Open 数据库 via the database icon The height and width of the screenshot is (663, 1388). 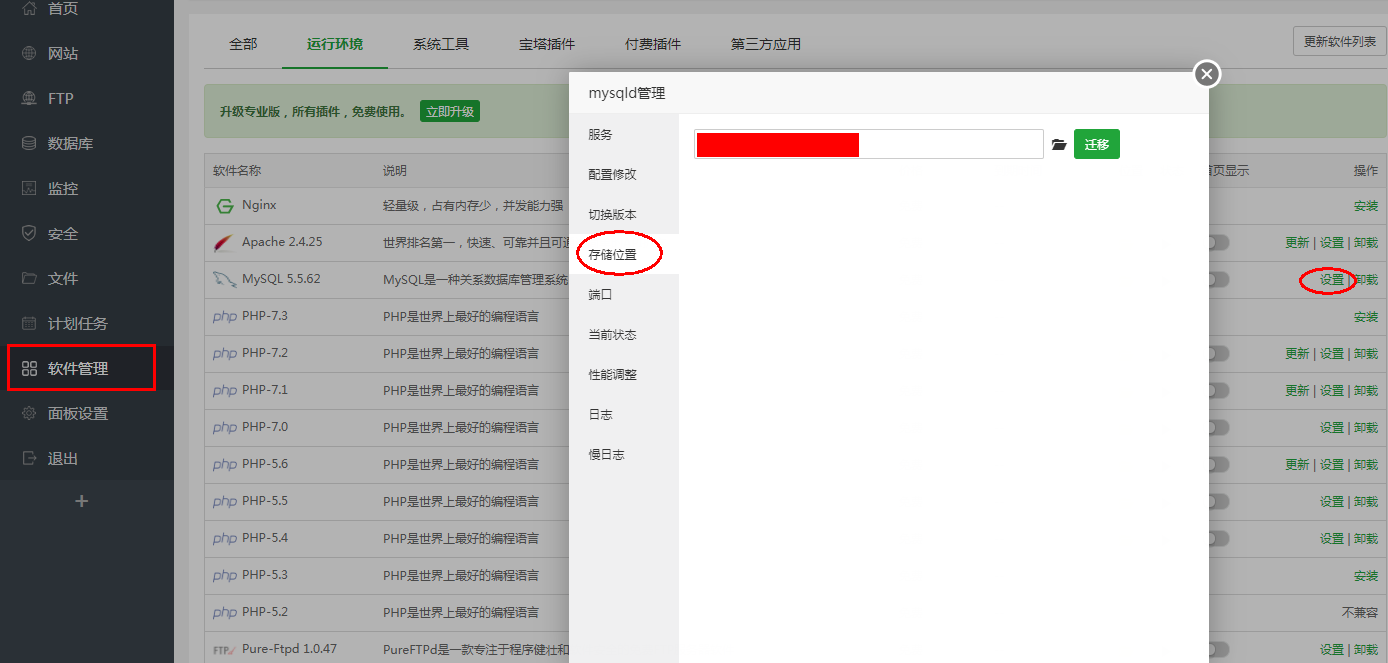[29, 143]
